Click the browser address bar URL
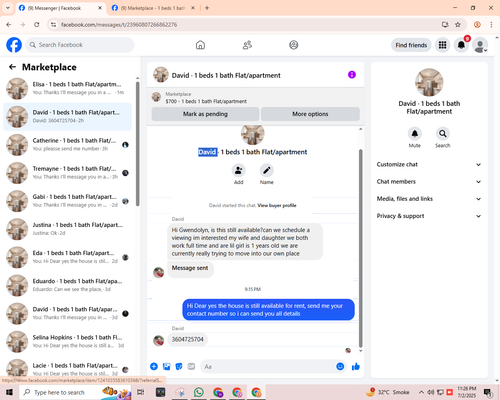This screenshot has width=500, height=400. click(119, 25)
